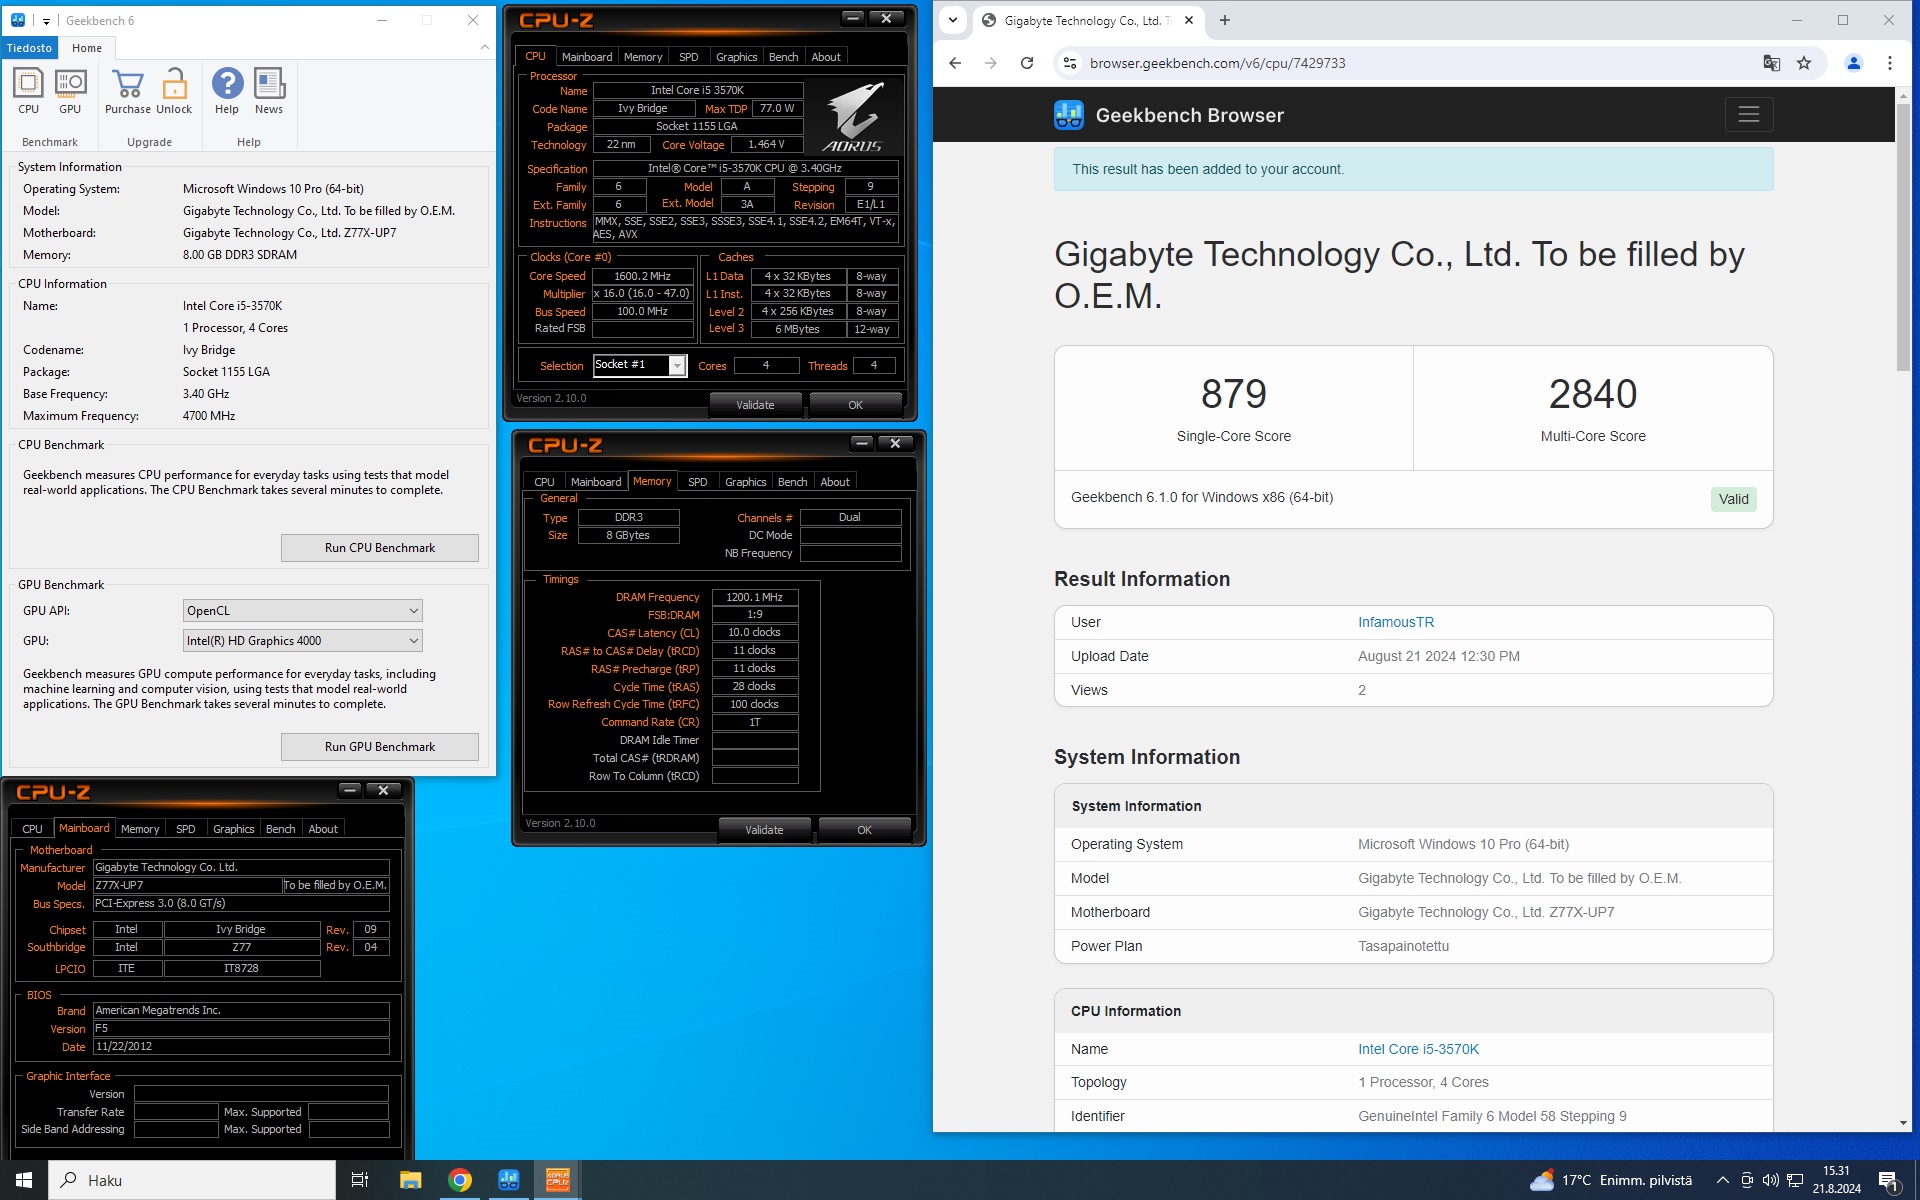Screen dimensions: 1920x1200
Task: Click the weather widget on taskbar
Action: pyautogui.click(x=1612, y=1180)
